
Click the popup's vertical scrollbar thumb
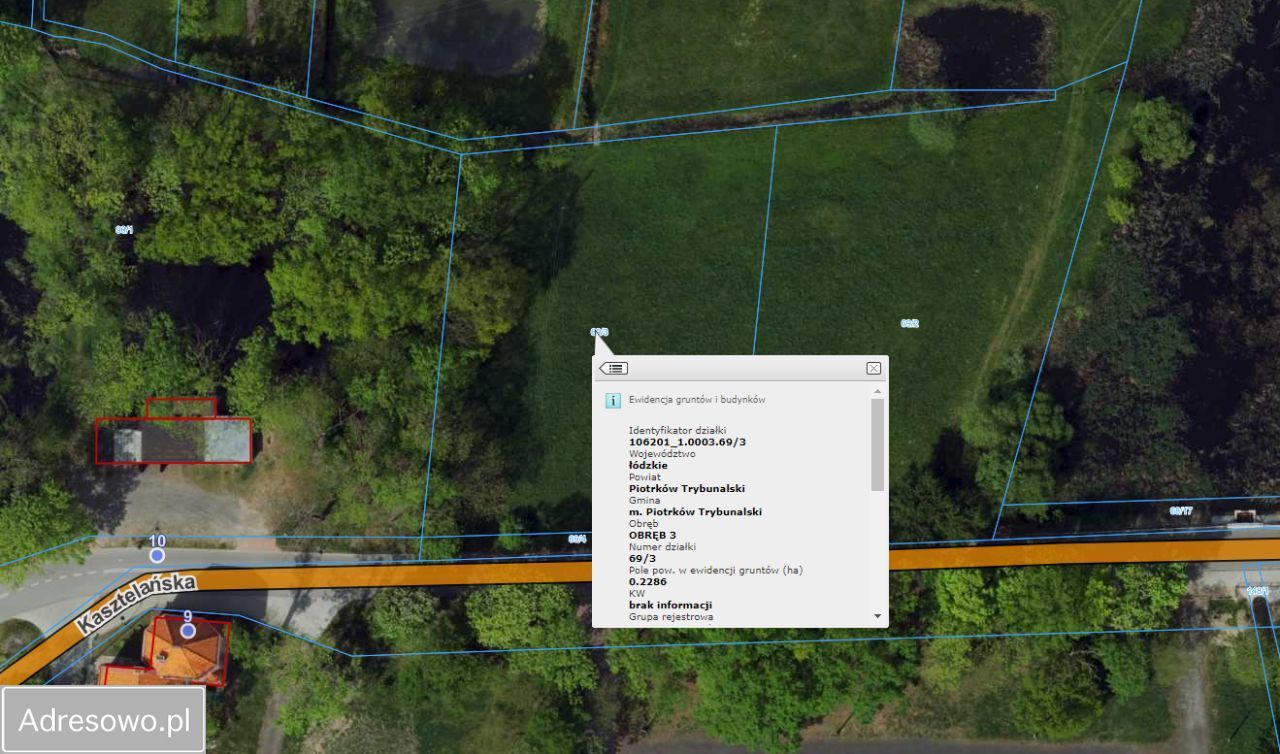pos(878,445)
